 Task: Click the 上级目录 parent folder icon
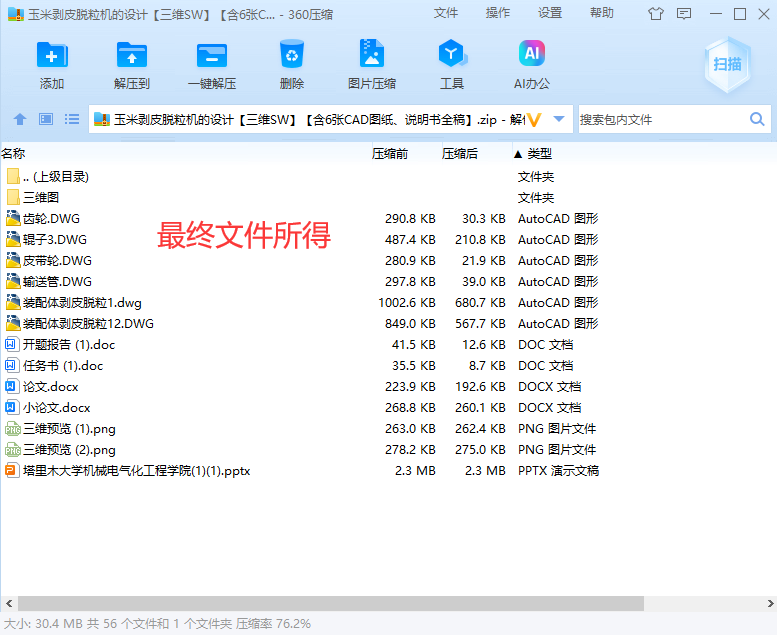[x=13, y=176]
